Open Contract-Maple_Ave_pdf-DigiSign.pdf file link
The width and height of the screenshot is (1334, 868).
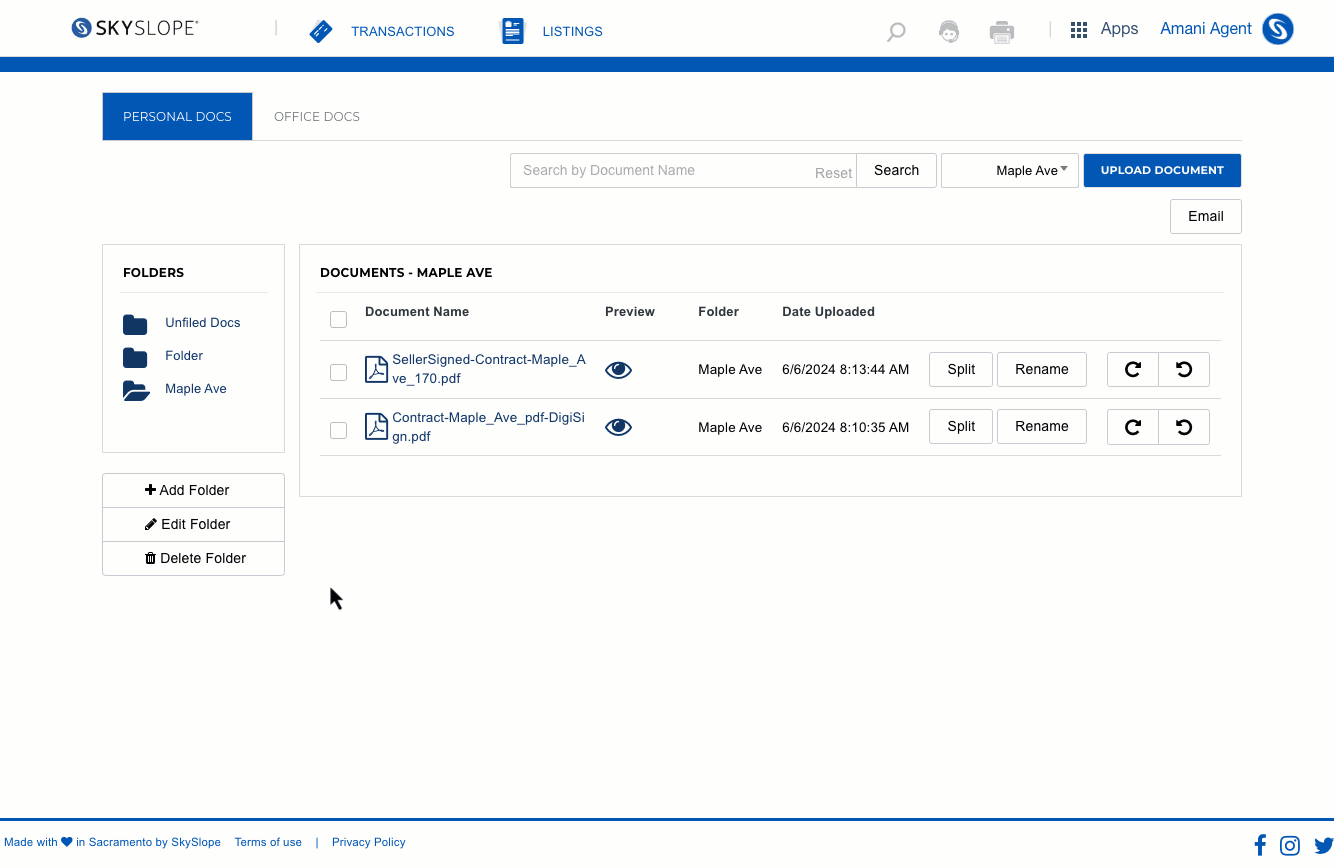pyautogui.click(x=488, y=427)
